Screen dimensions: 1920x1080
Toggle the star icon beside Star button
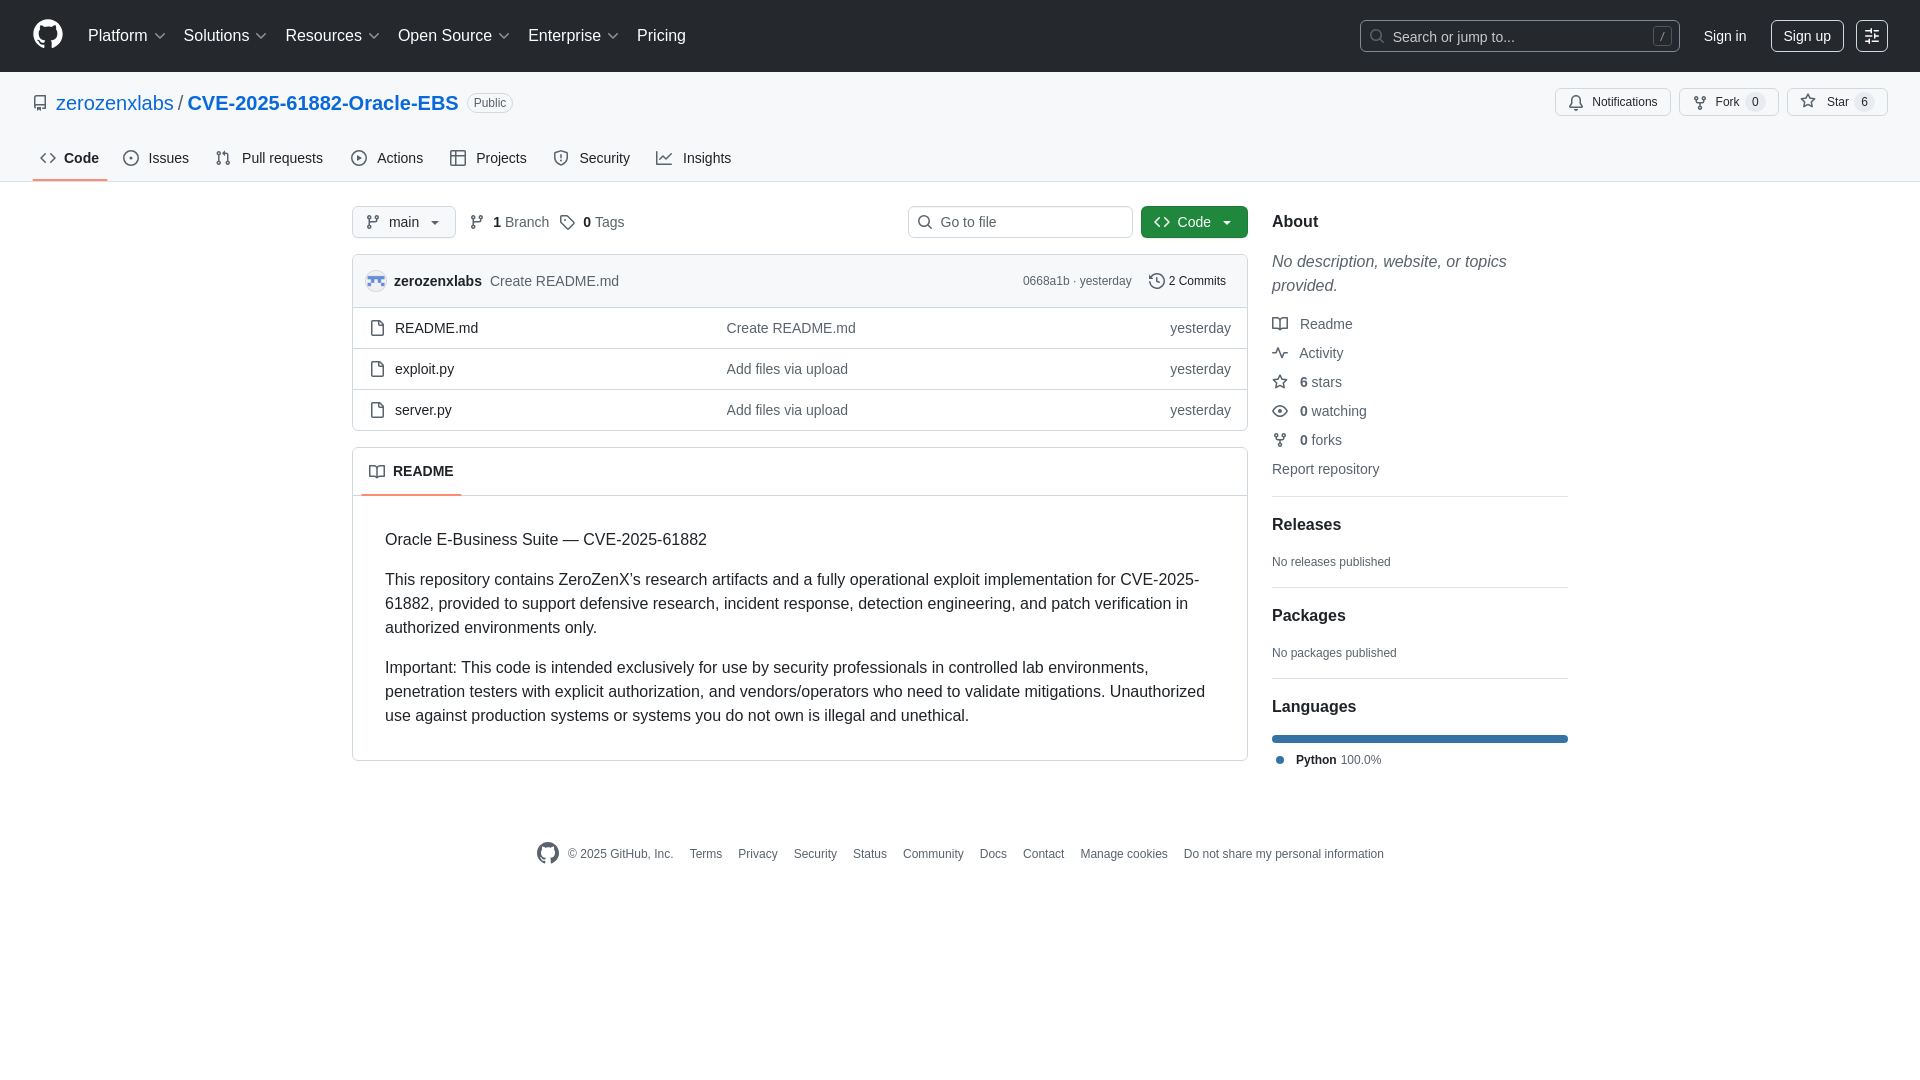point(1808,102)
